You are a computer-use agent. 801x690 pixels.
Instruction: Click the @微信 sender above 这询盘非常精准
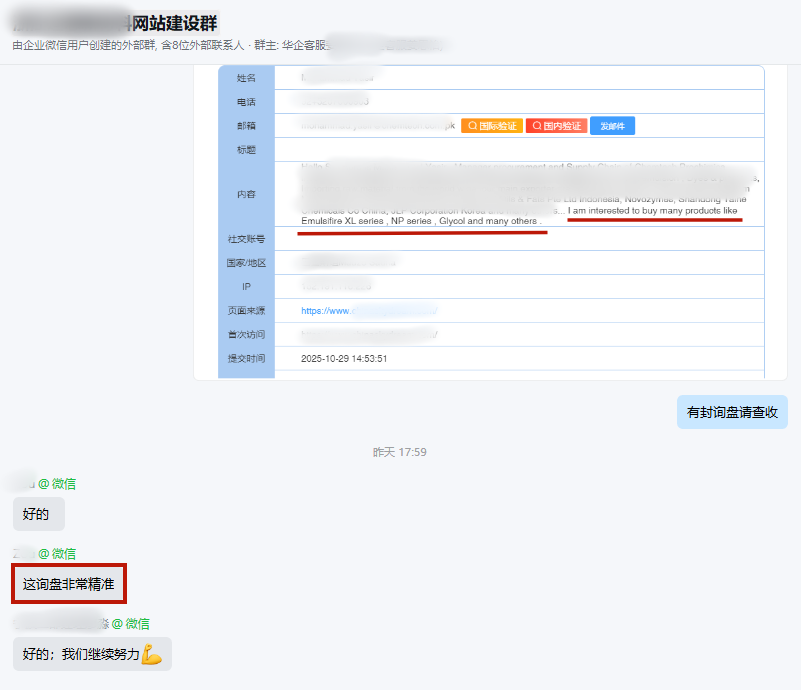pyautogui.click(x=57, y=553)
